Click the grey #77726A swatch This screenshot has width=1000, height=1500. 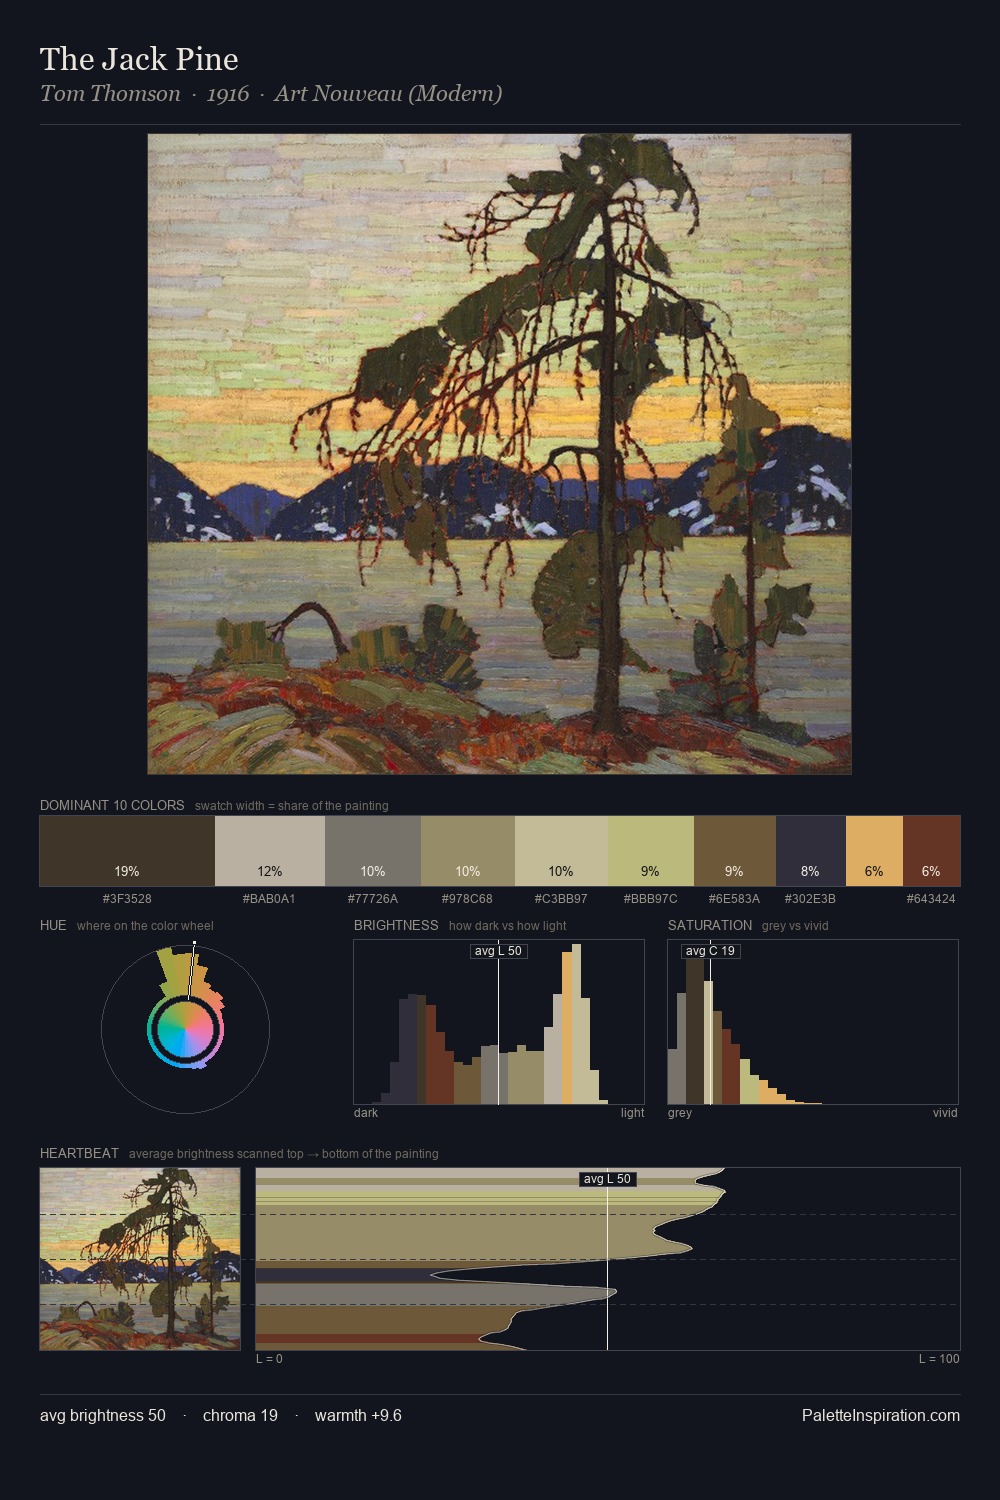[373, 851]
